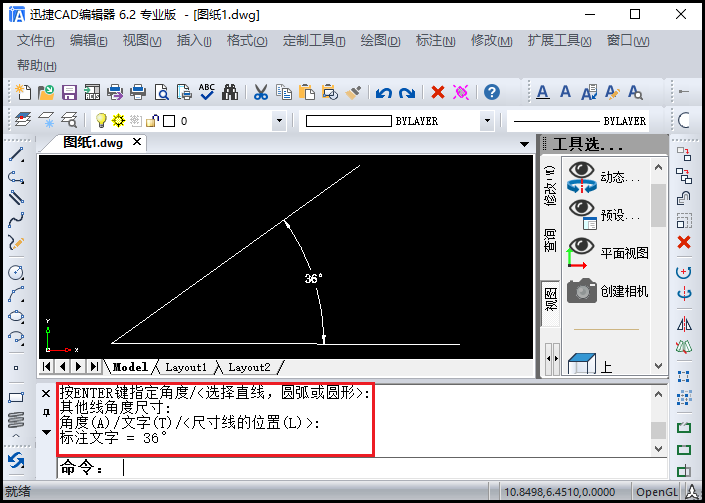The height and width of the screenshot is (503, 705).
Task: Switch to the Layout1 tab
Action: (186, 367)
